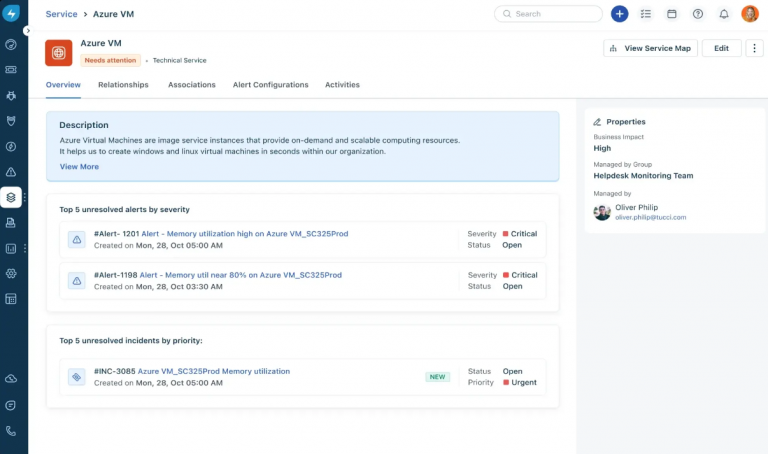The image size is (768, 454).
Task: Open the help question mark icon
Action: pos(697,14)
